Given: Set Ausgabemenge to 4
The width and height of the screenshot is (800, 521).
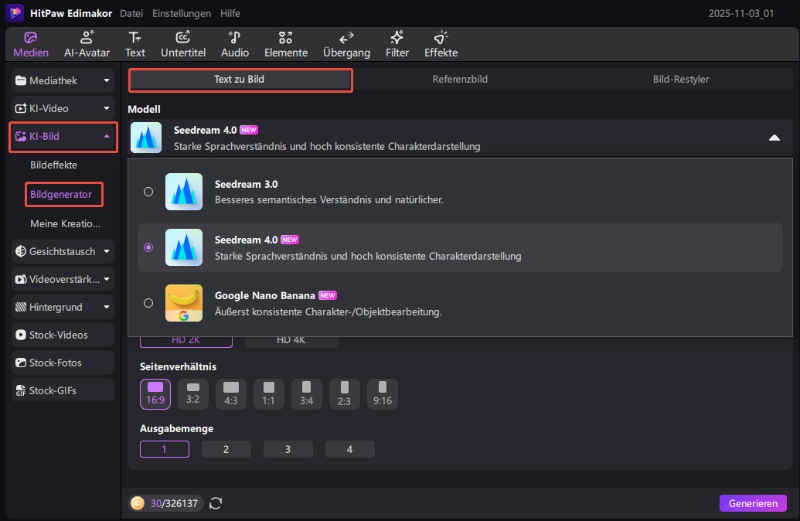Looking at the screenshot, I should click(349, 449).
